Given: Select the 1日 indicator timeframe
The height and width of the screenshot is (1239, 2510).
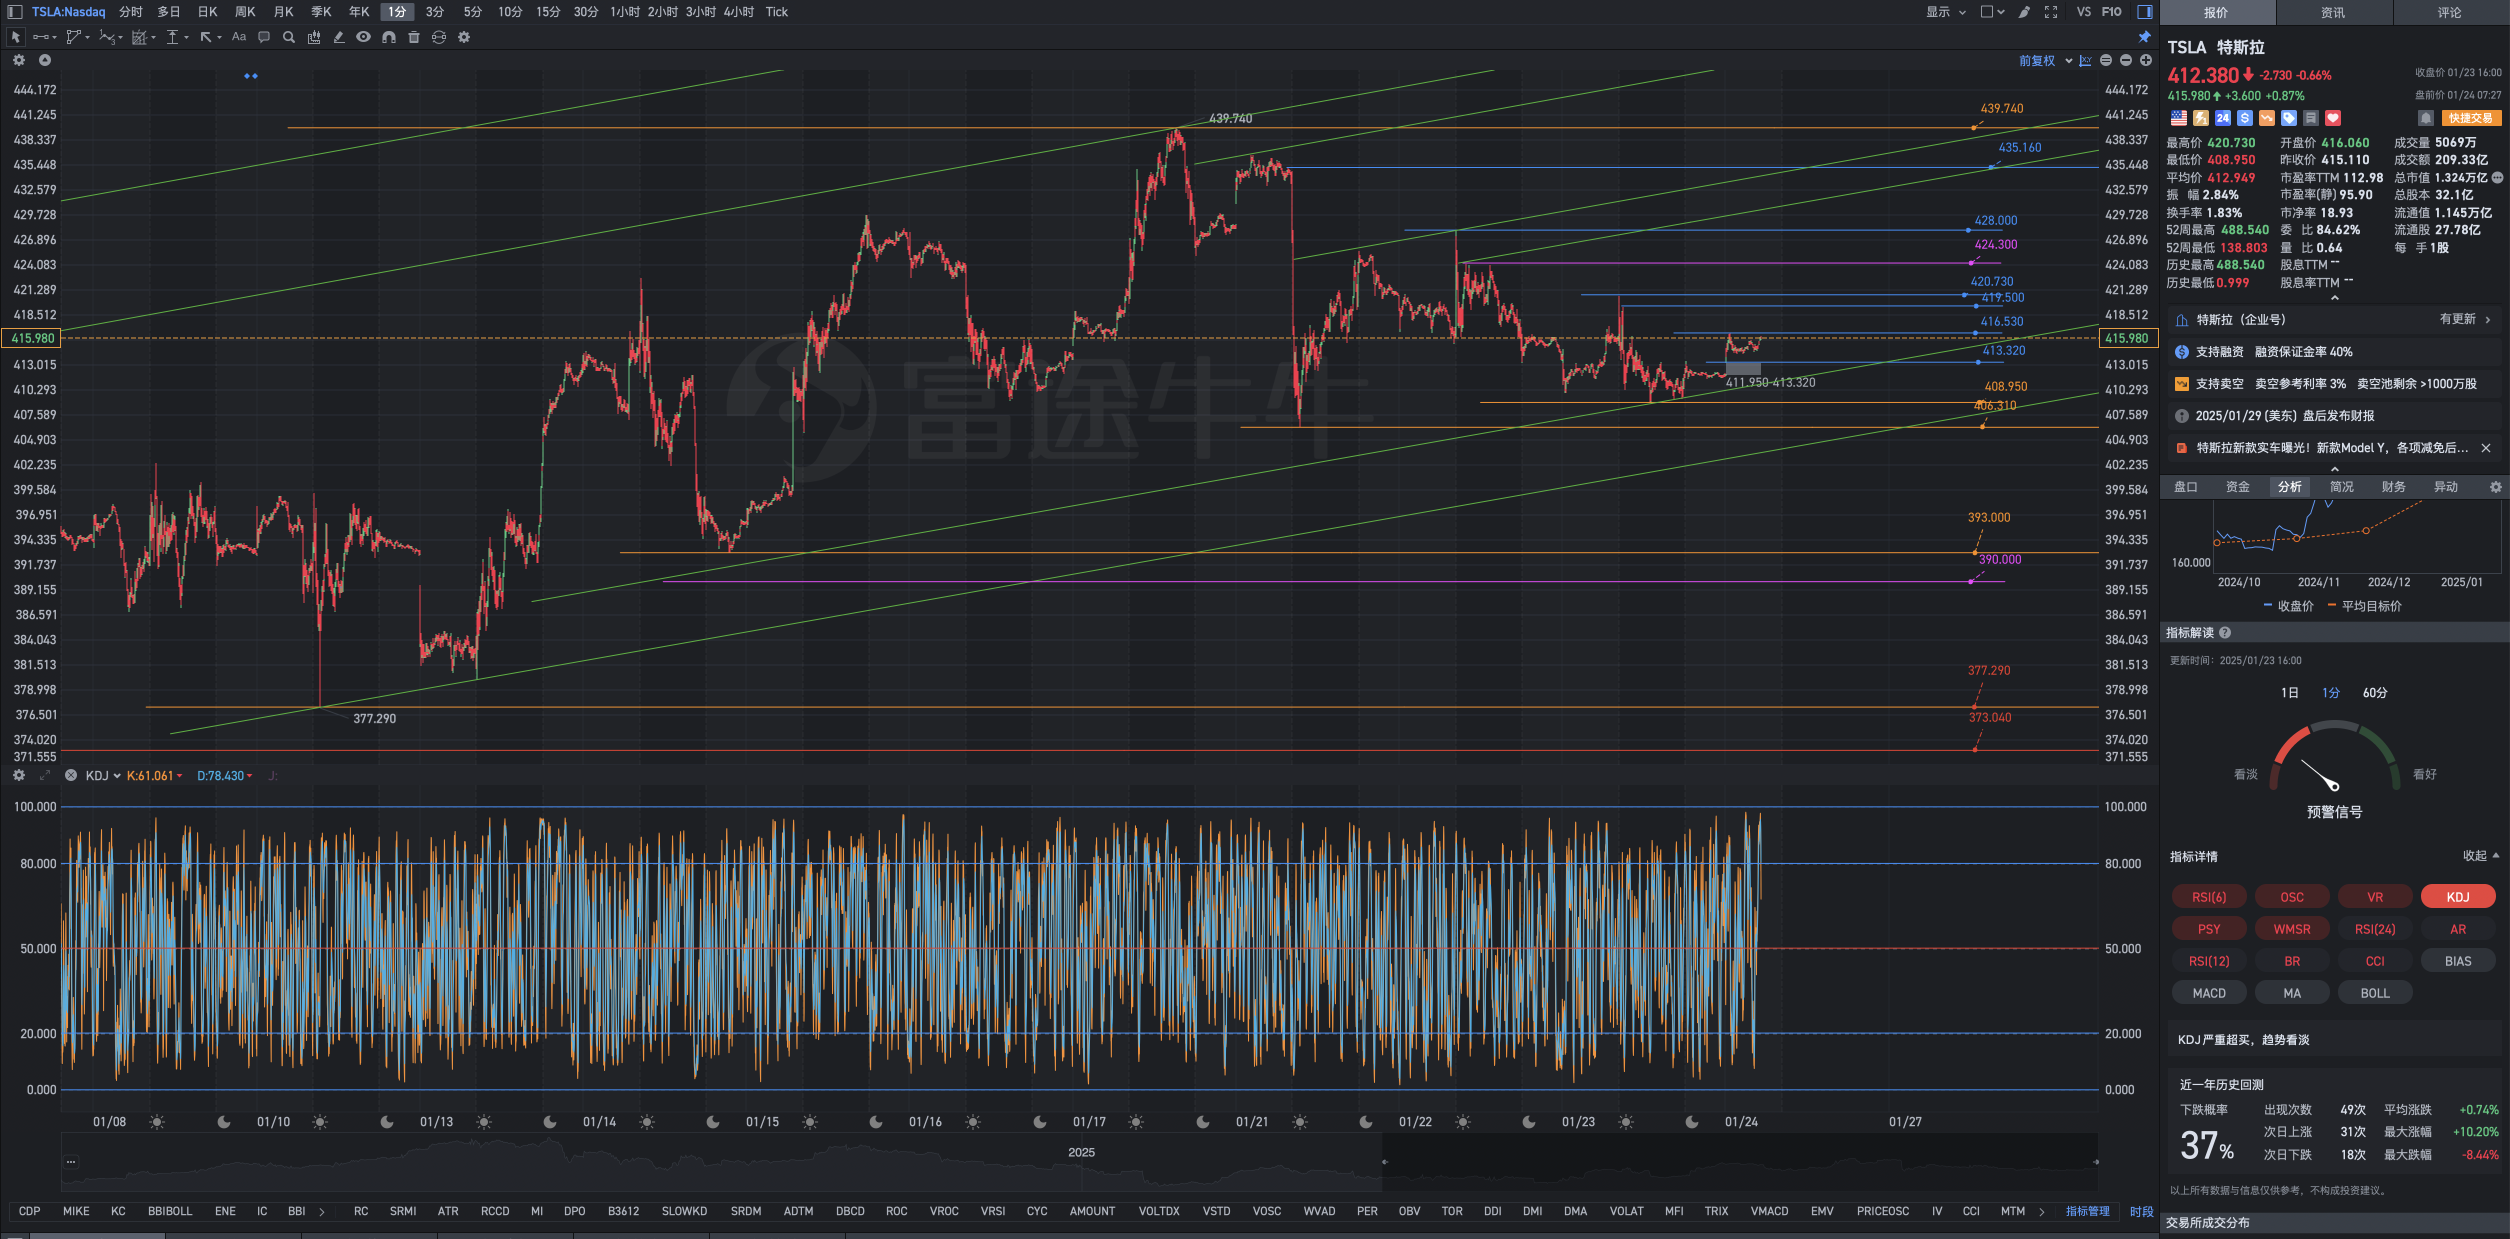Looking at the screenshot, I should (2290, 693).
